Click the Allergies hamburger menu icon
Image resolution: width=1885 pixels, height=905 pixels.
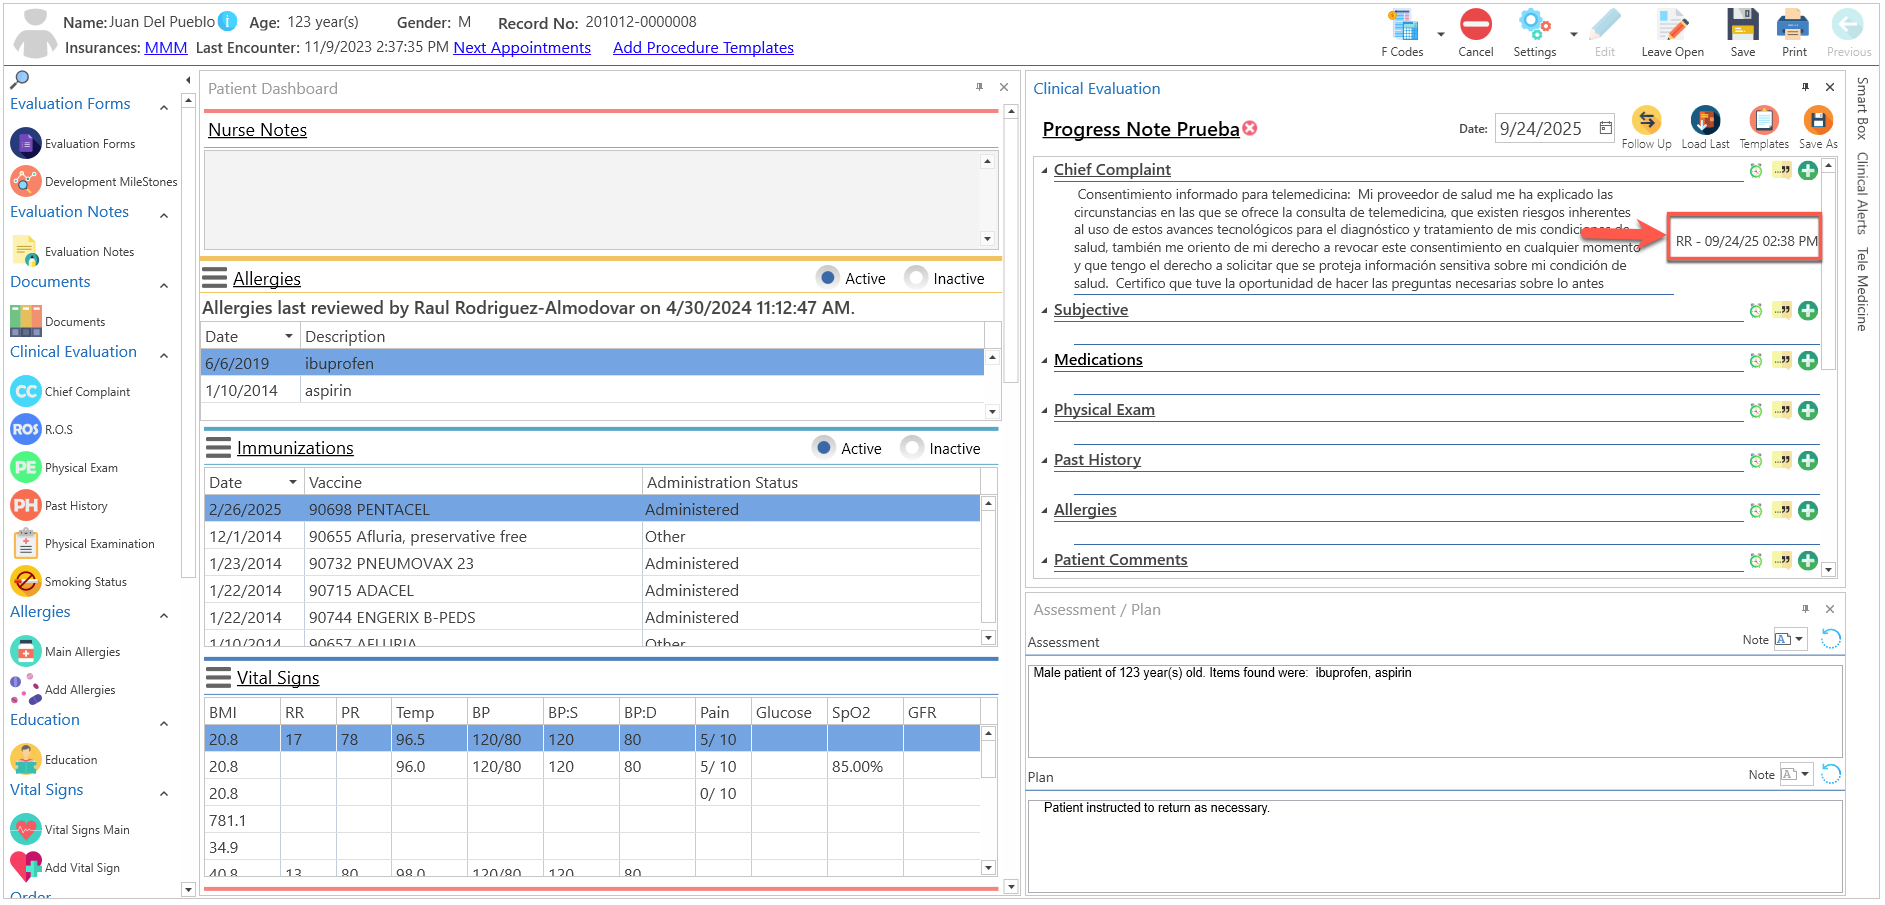pos(215,277)
